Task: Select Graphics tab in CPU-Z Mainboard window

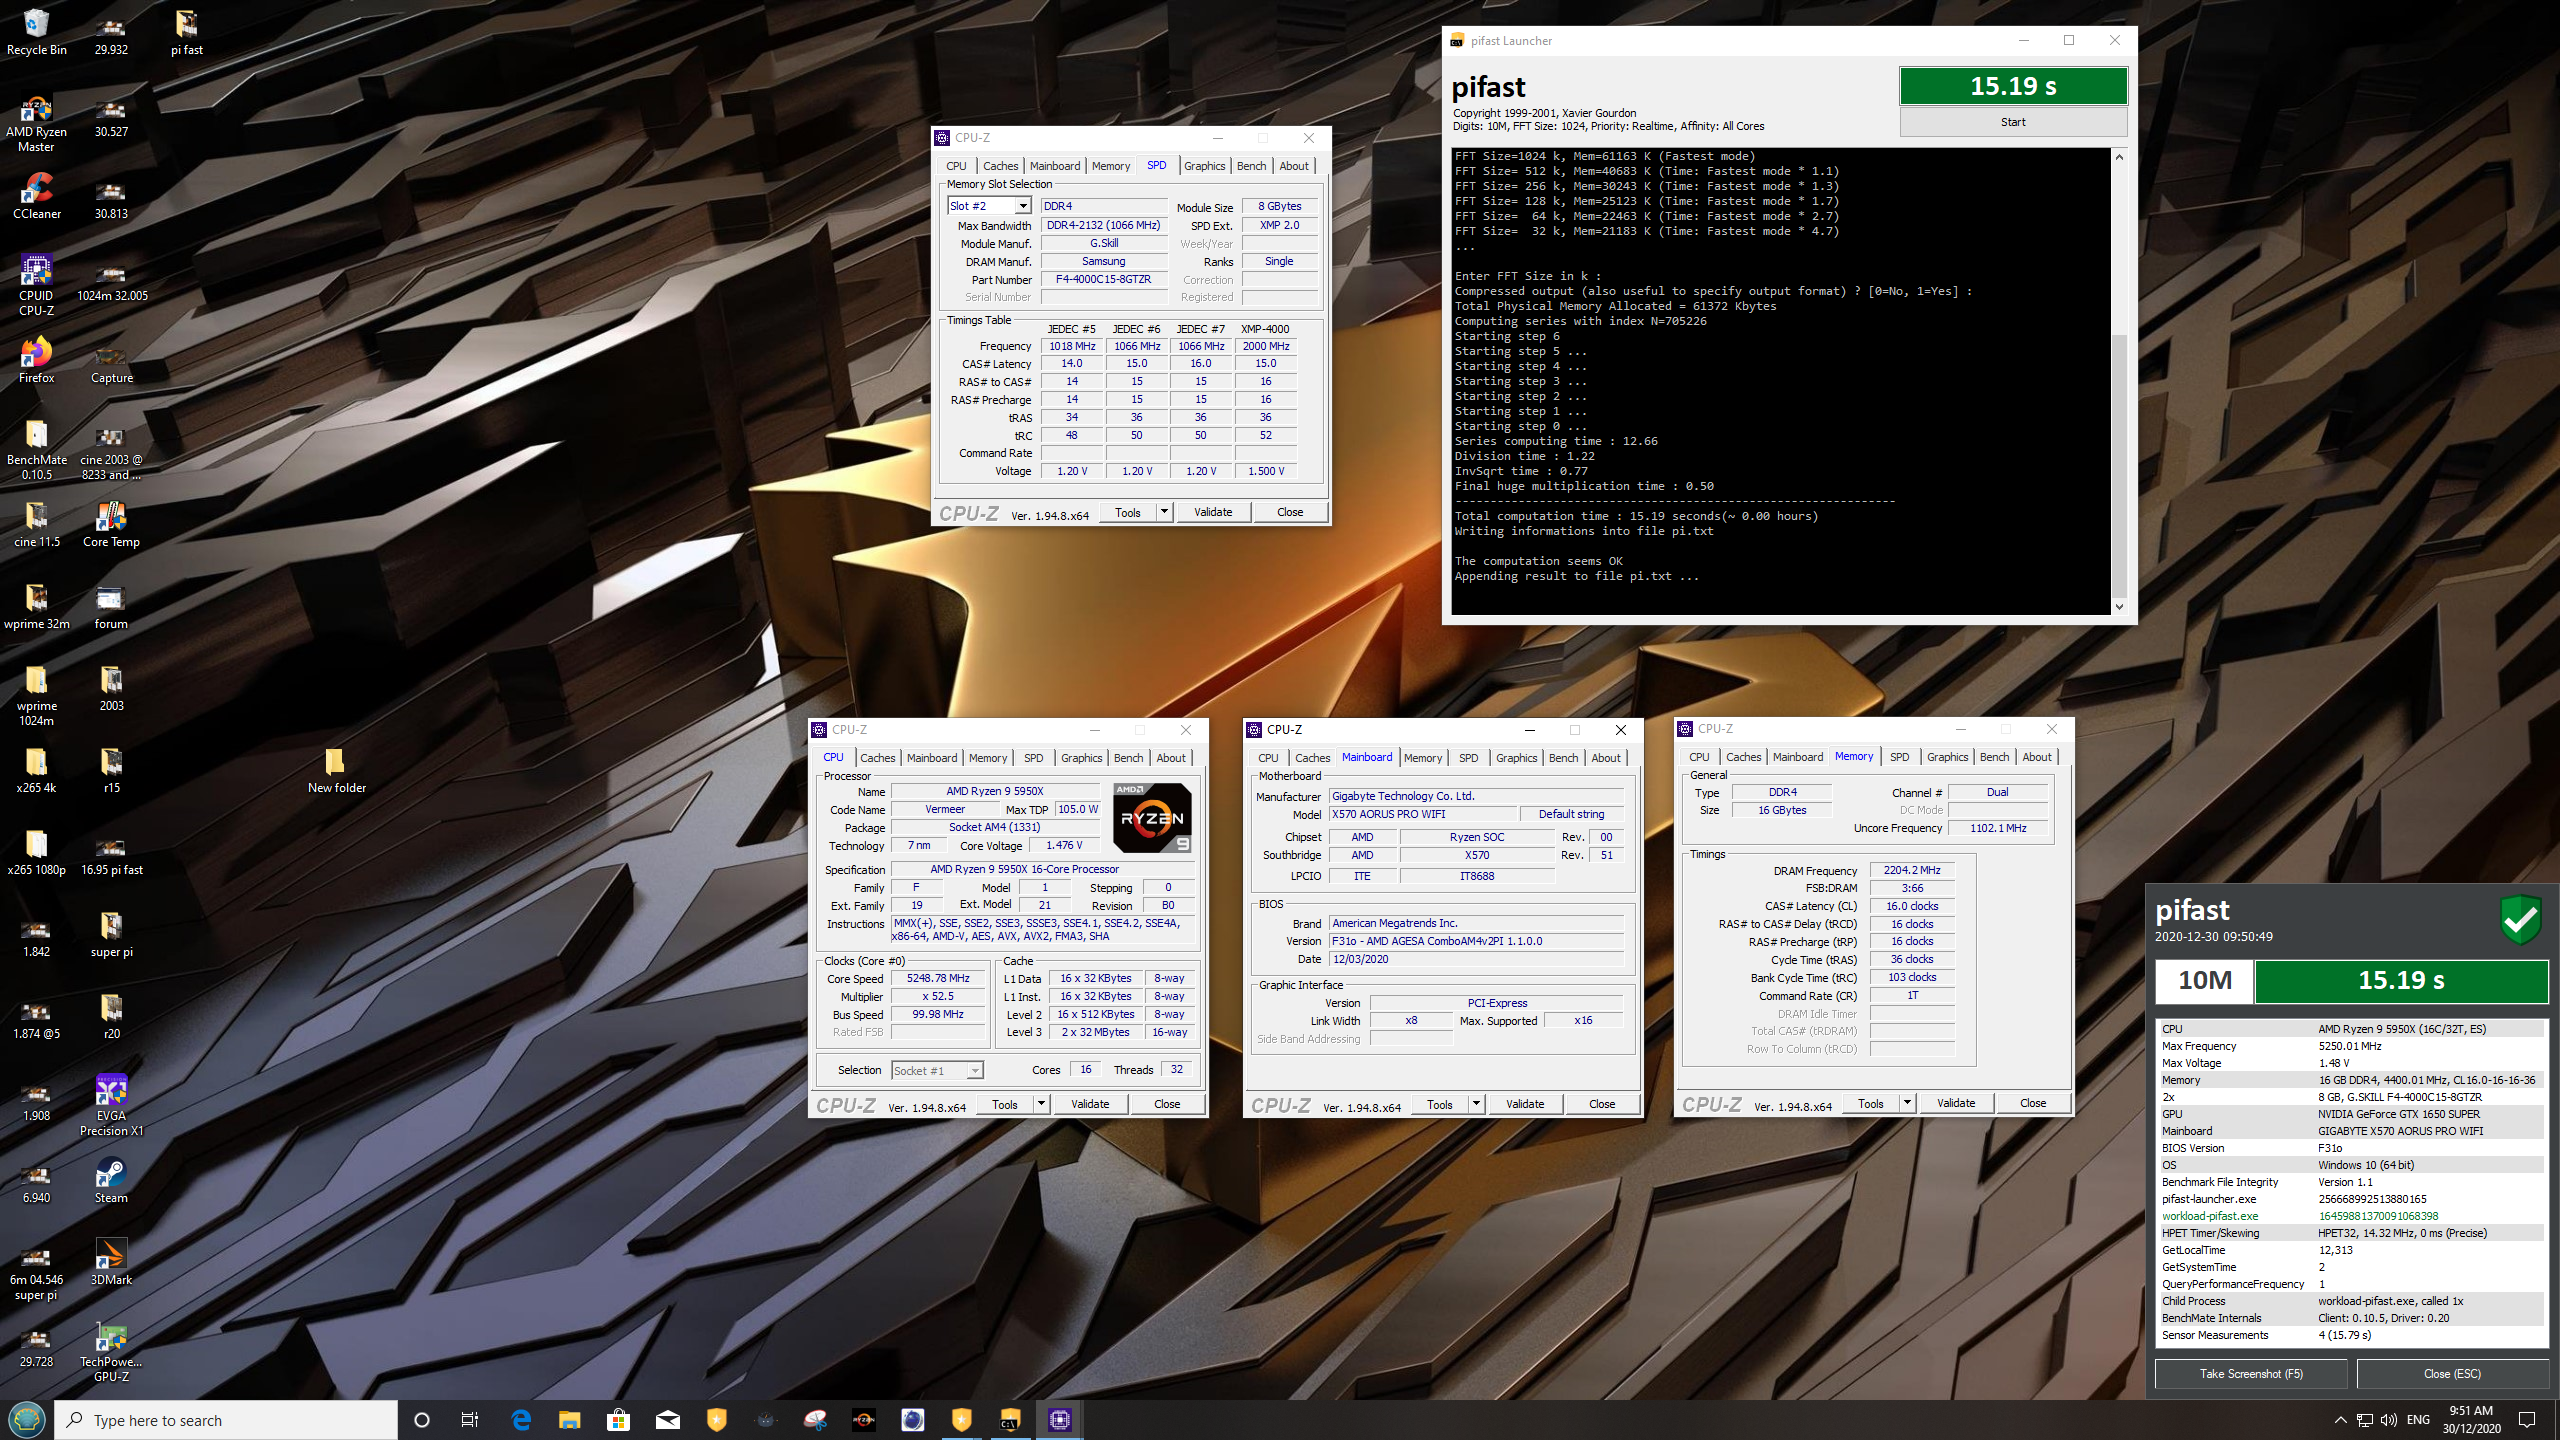Action: tap(1516, 758)
